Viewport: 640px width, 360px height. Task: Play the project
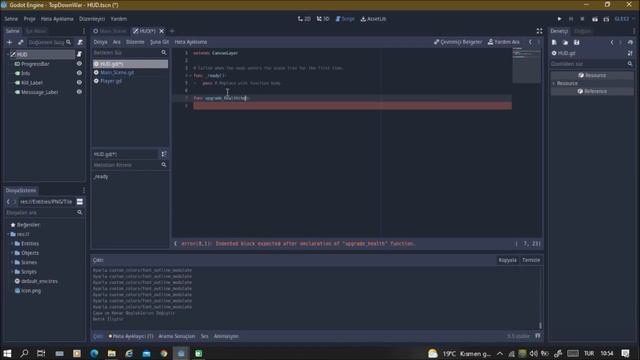pyautogui.click(x=559, y=19)
